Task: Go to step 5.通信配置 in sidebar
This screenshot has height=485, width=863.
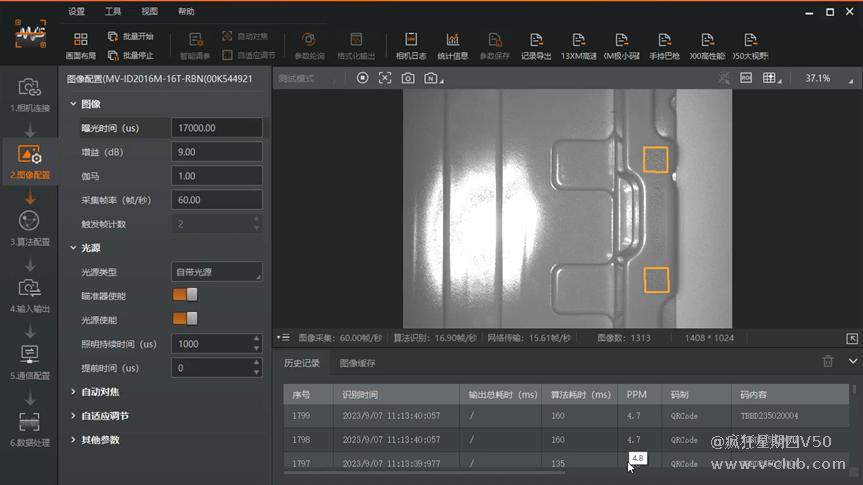Action: click(x=30, y=362)
